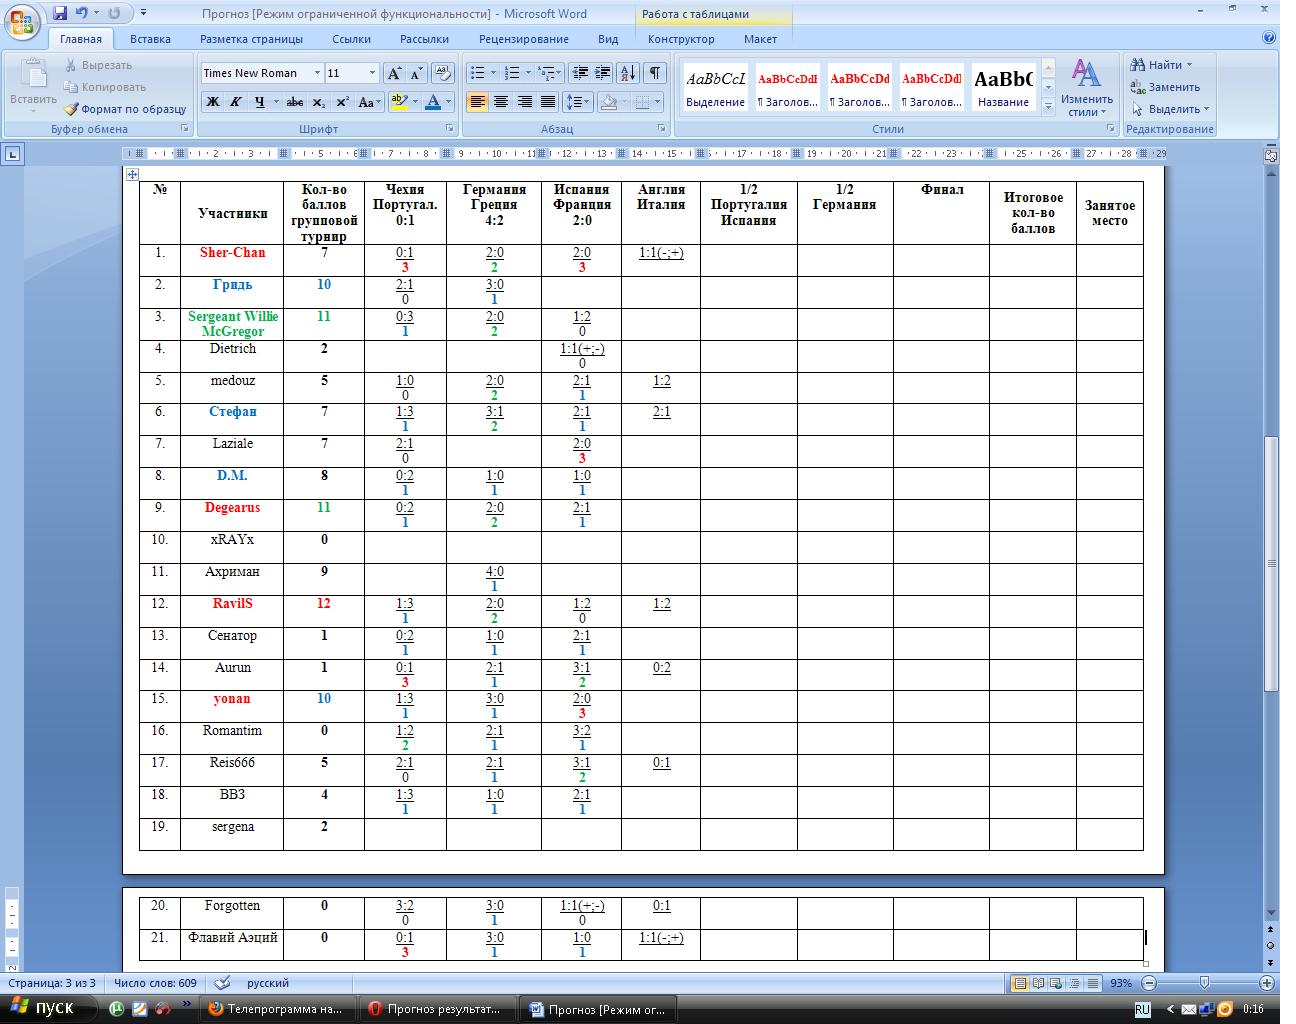The width and height of the screenshot is (1296, 1024).
Task: Click the Format Painter brush icon
Action: [72, 109]
